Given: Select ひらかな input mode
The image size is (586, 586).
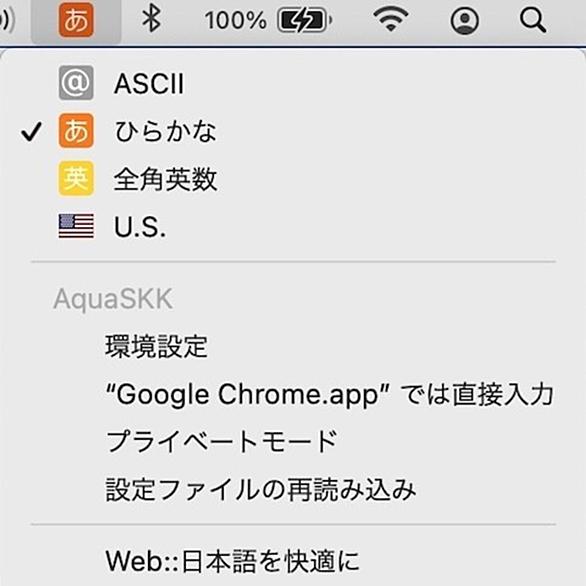Looking at the screenshot, I should 293,131.
